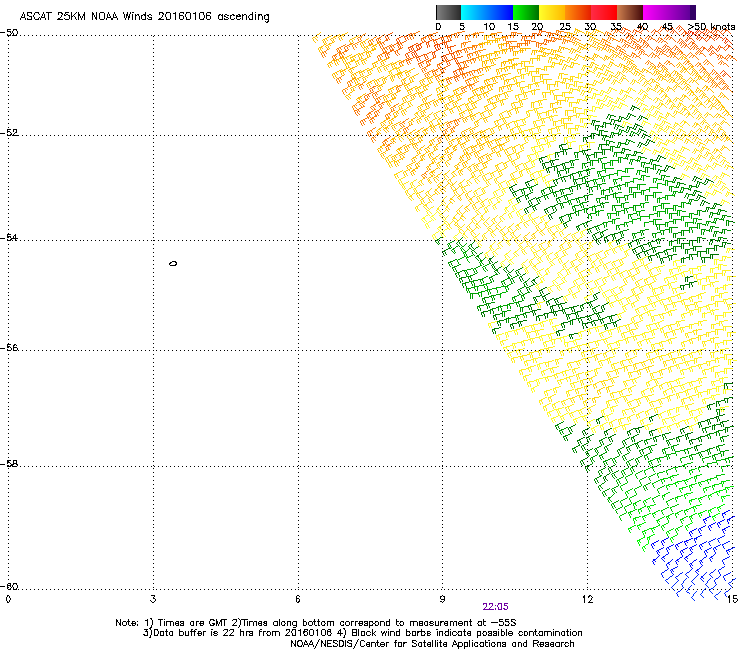
Task: Click the yellow 20-25 knots color swatch
Action: point(552,12)
